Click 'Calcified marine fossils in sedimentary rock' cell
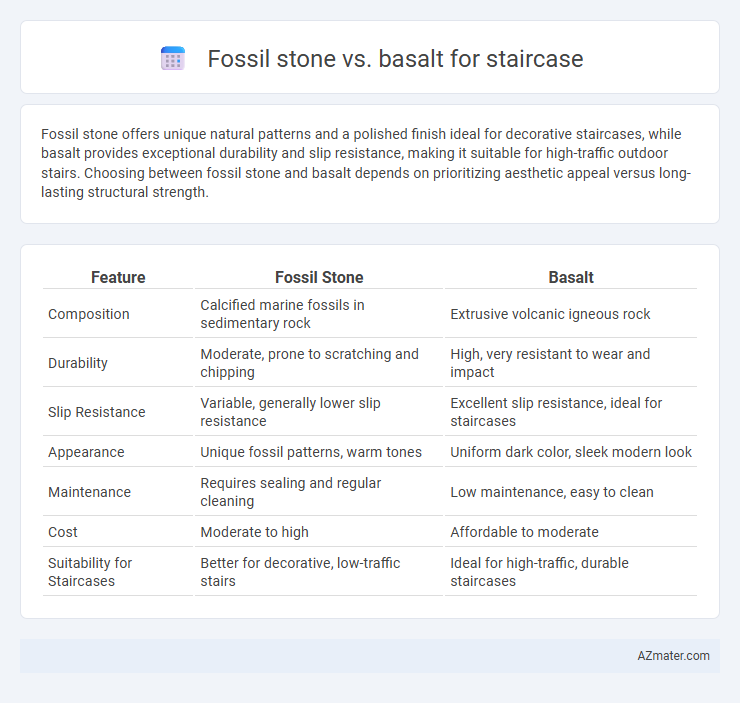Viewport: 740px width, 703px height. (319, 314)
